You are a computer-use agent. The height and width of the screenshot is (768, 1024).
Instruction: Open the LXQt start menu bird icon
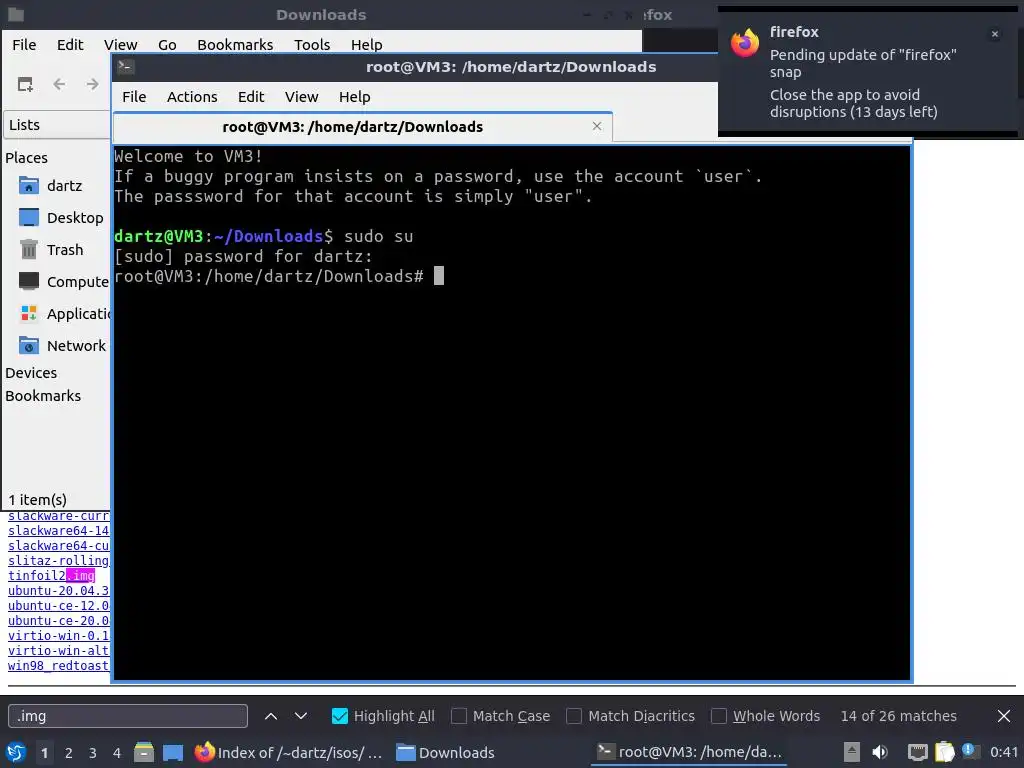click(16, 752)
